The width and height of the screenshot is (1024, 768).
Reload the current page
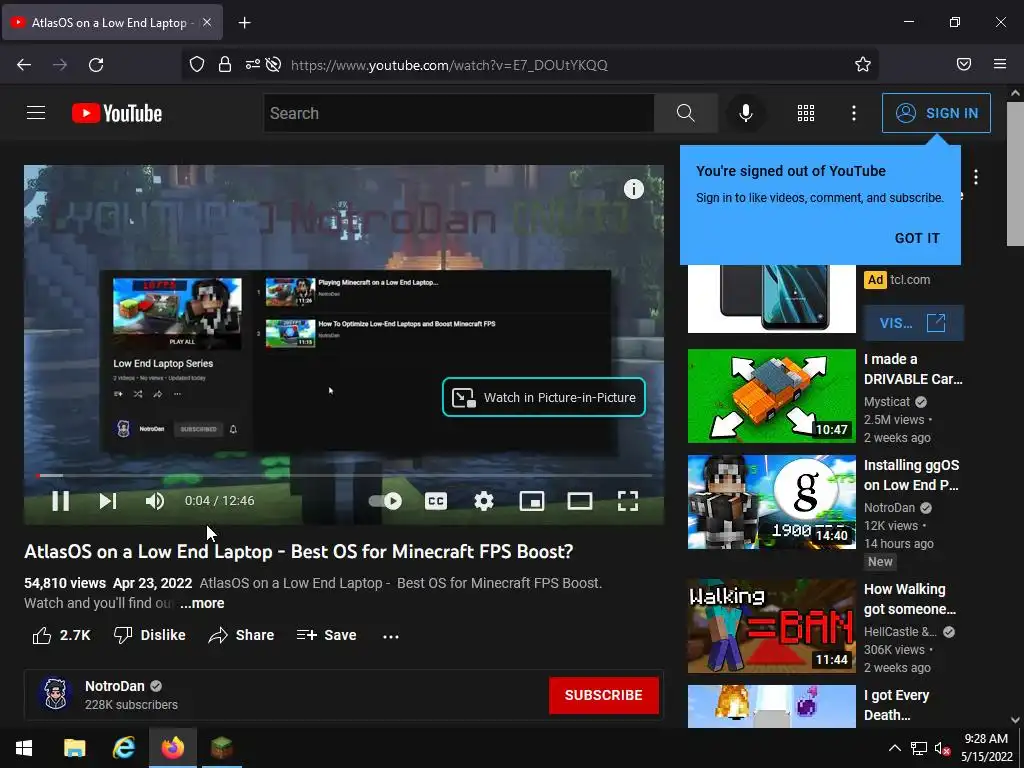click(96, 65)
